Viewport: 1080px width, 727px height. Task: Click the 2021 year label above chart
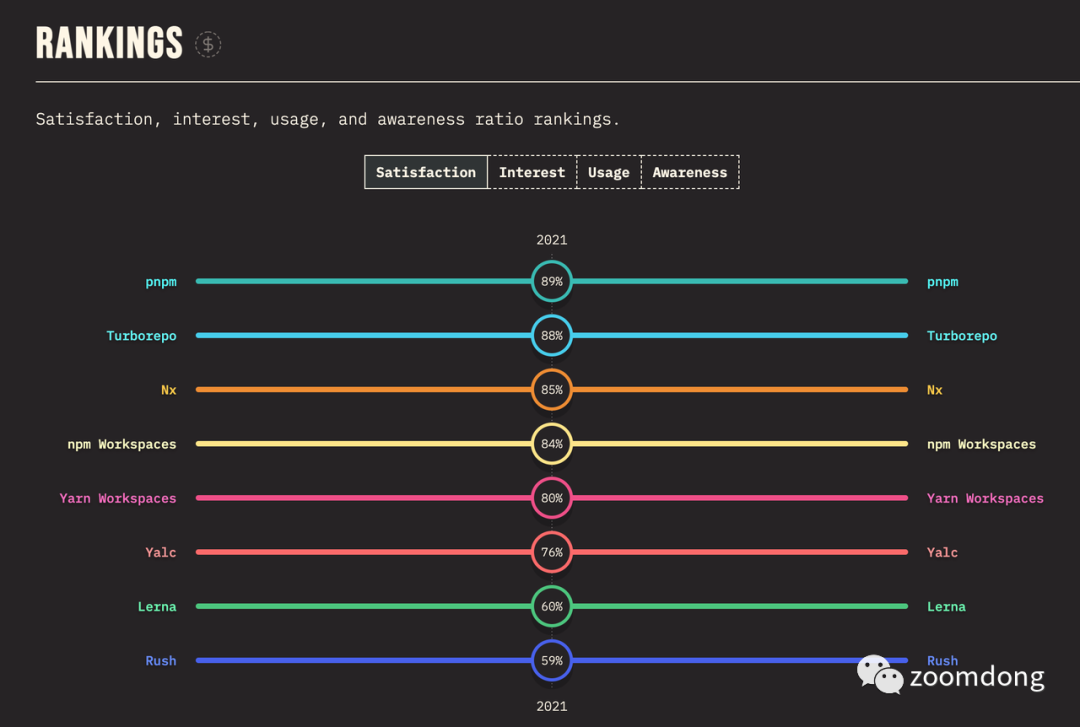click(552, 240)
